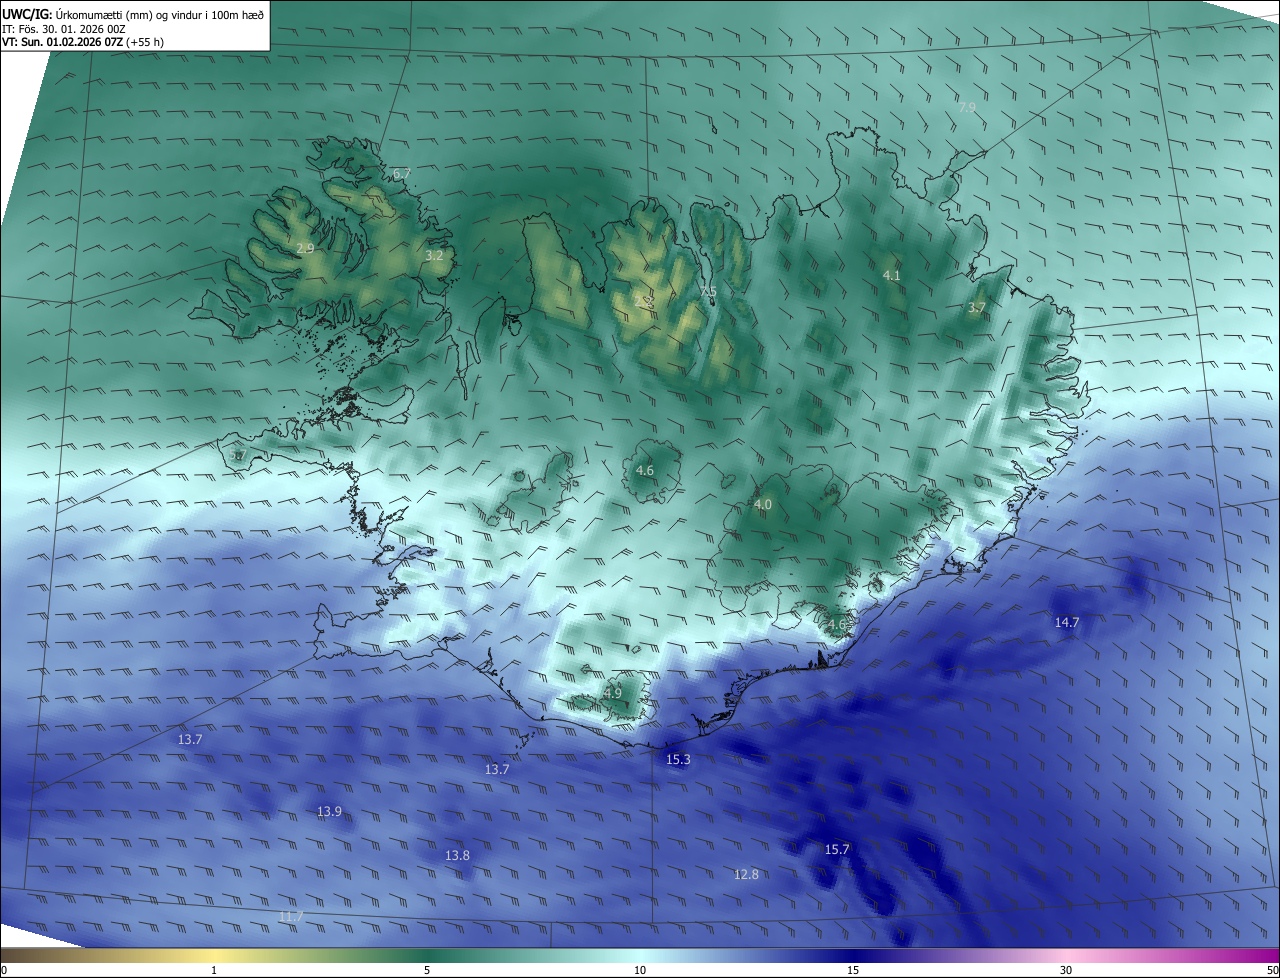This screenshot has height=978, width=1280.
Task: Click the 4.1 value label
Action: 892,275
